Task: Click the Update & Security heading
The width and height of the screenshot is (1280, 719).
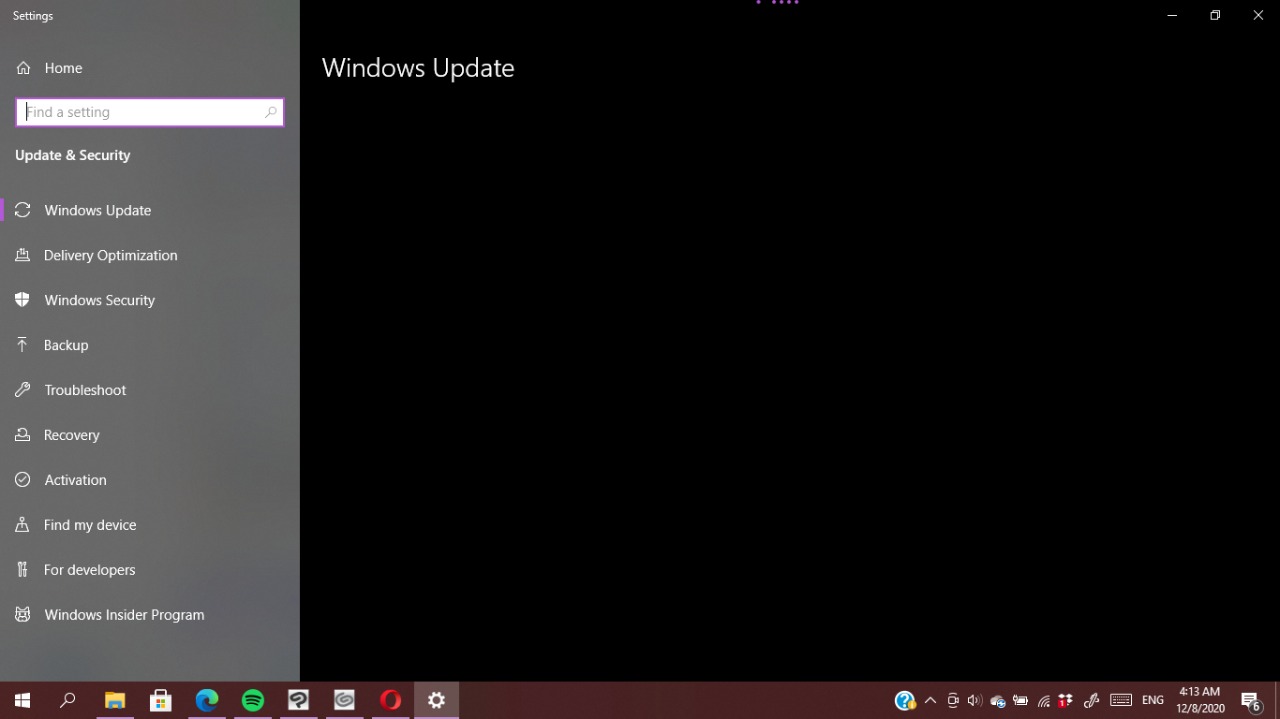Action: coord(73,155)
